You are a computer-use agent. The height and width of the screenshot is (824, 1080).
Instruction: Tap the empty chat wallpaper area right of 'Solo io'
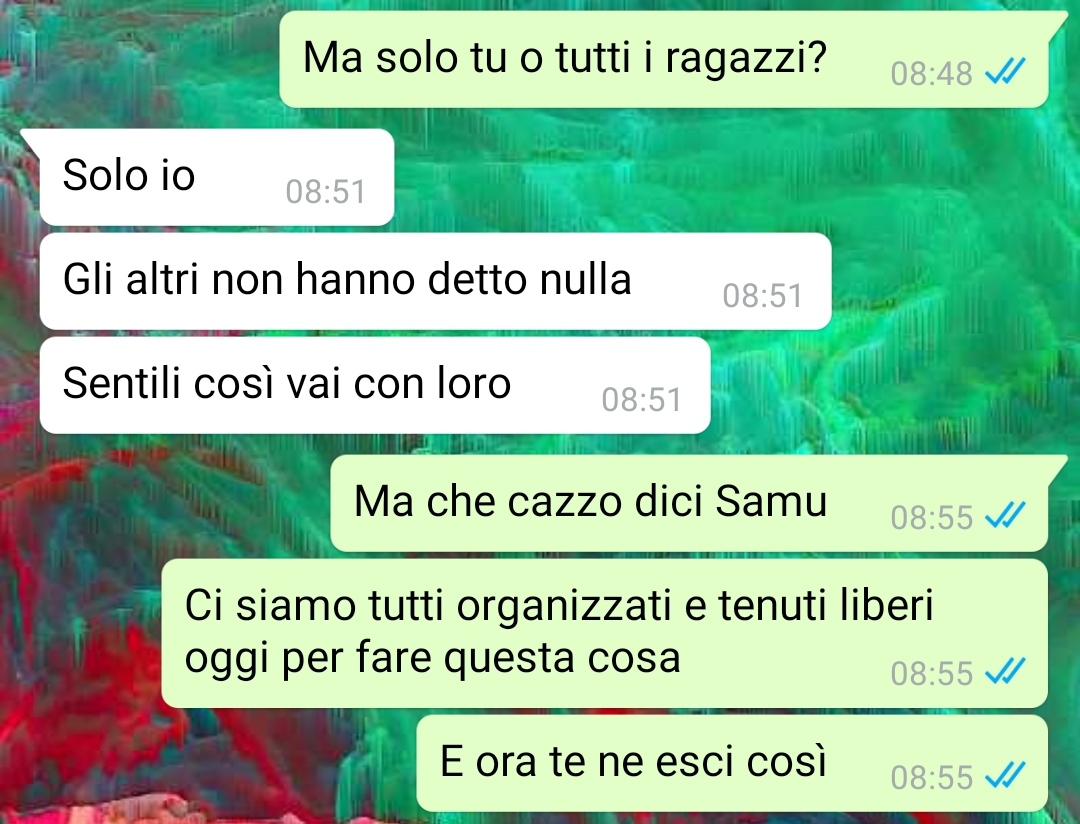730,177
